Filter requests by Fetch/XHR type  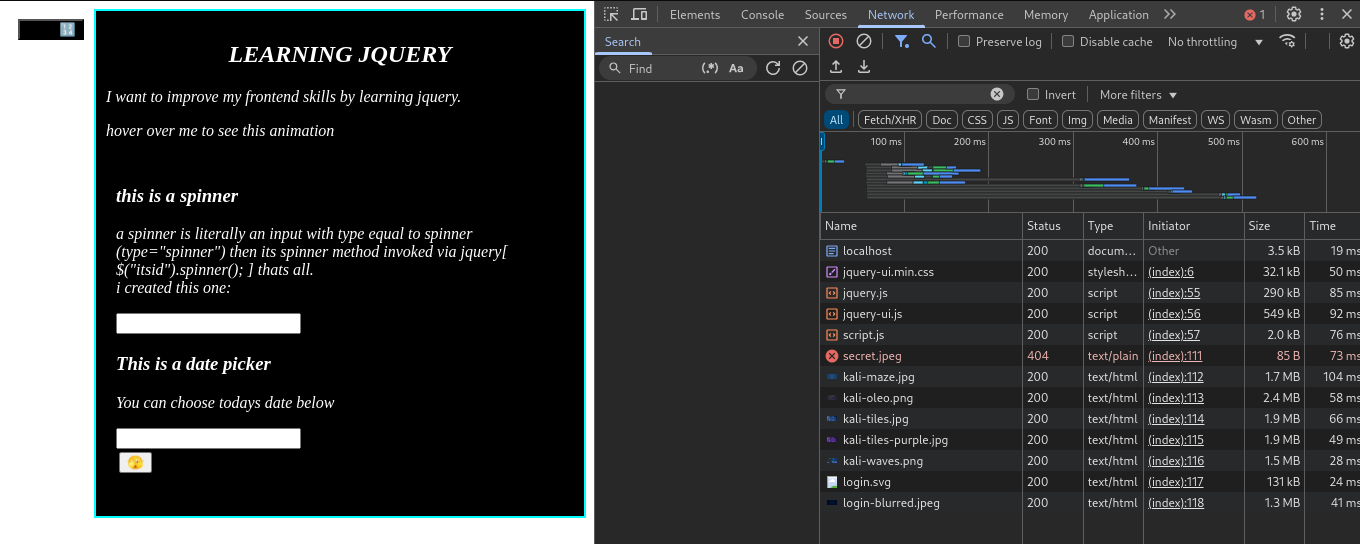(x=889, y=120)
